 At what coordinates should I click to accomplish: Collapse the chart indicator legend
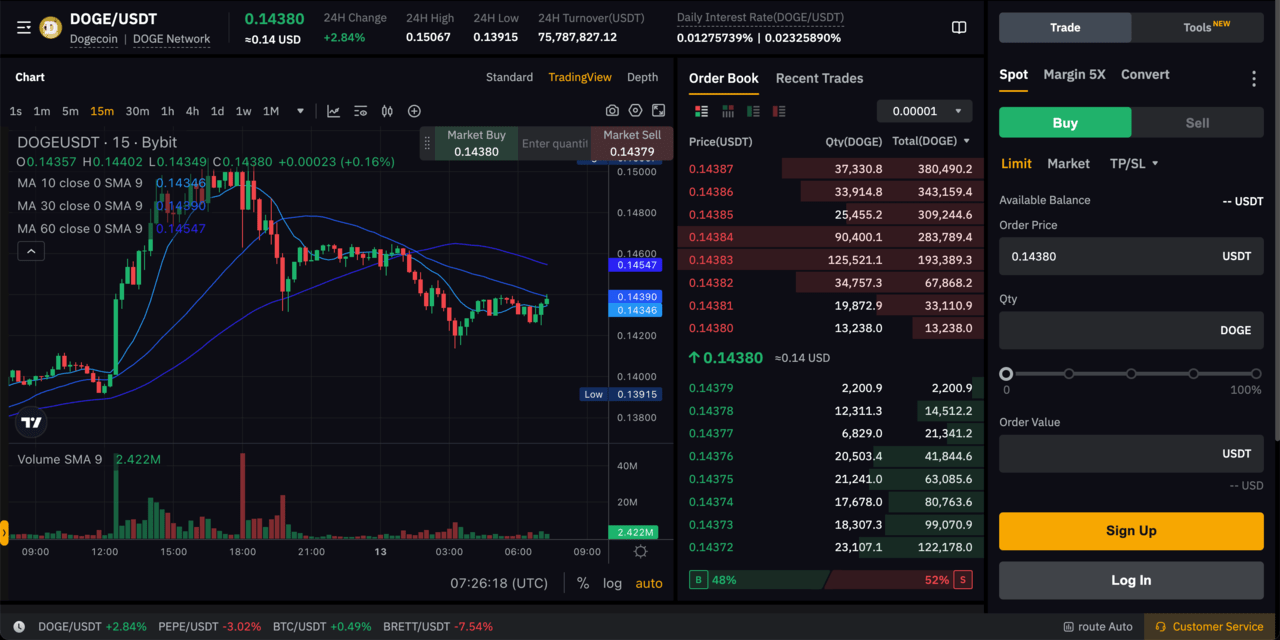(x=31, y=252)
